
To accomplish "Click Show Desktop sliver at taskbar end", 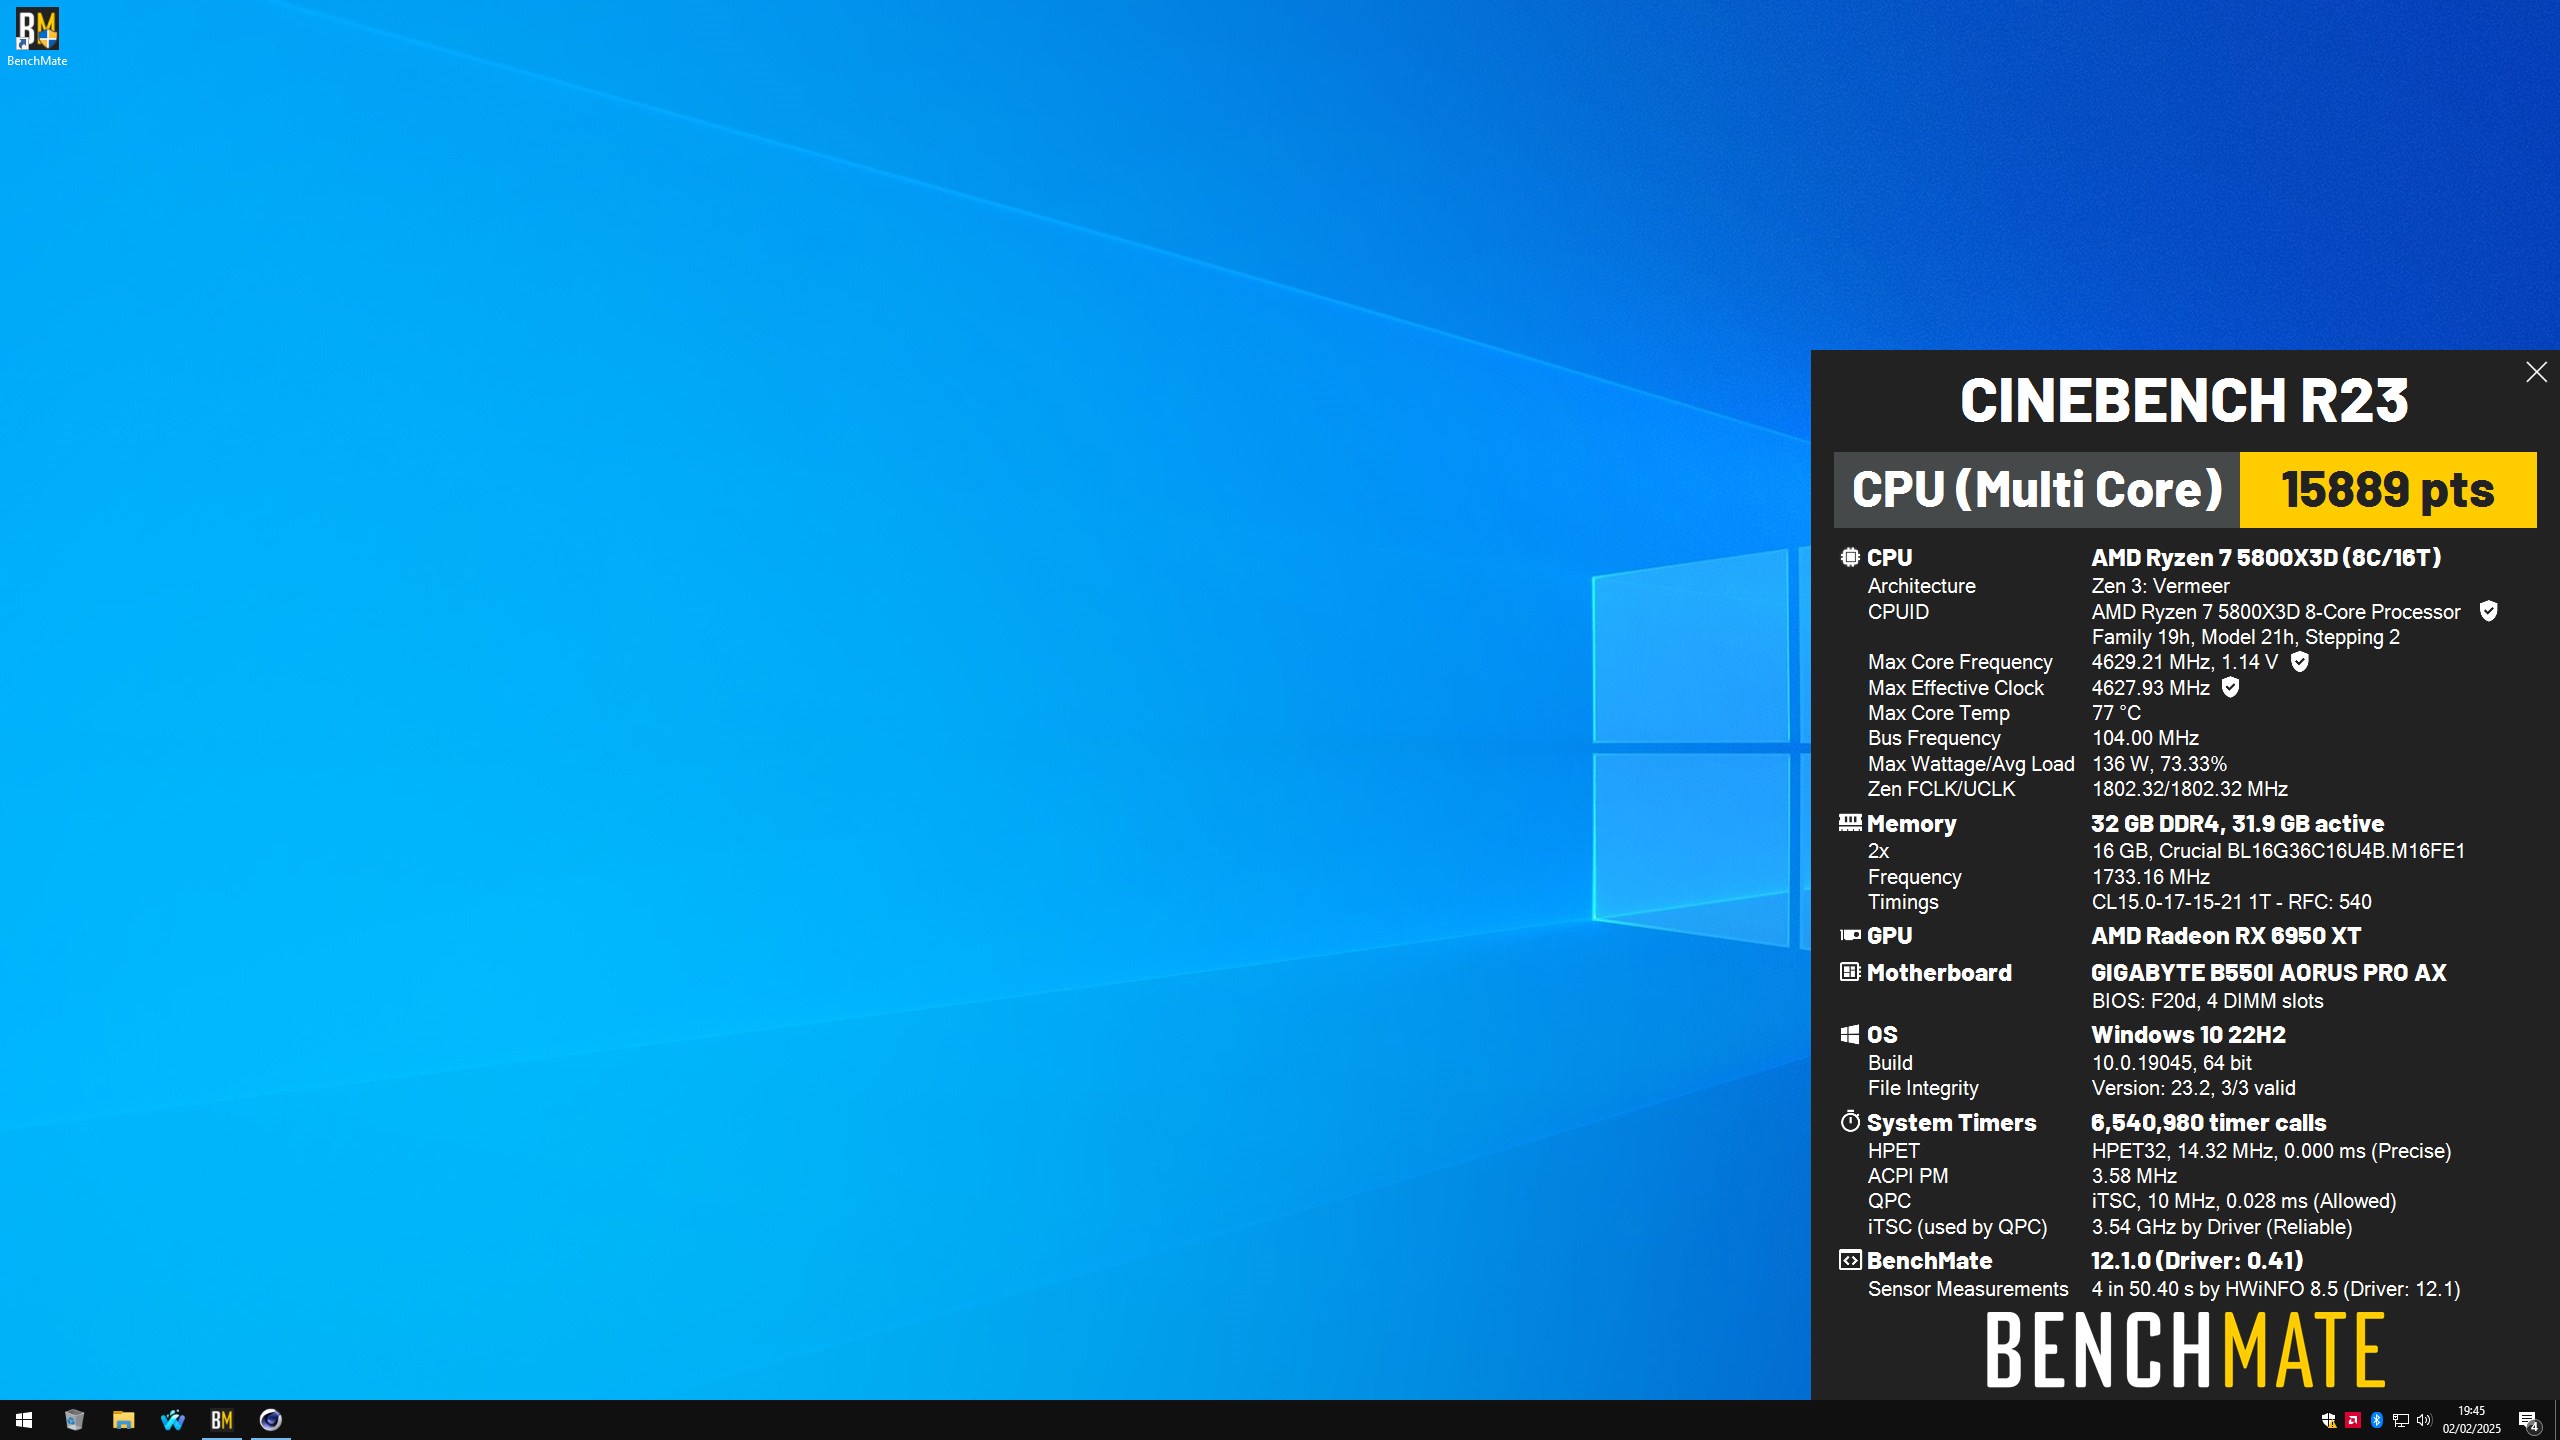I will 2556,1420.
